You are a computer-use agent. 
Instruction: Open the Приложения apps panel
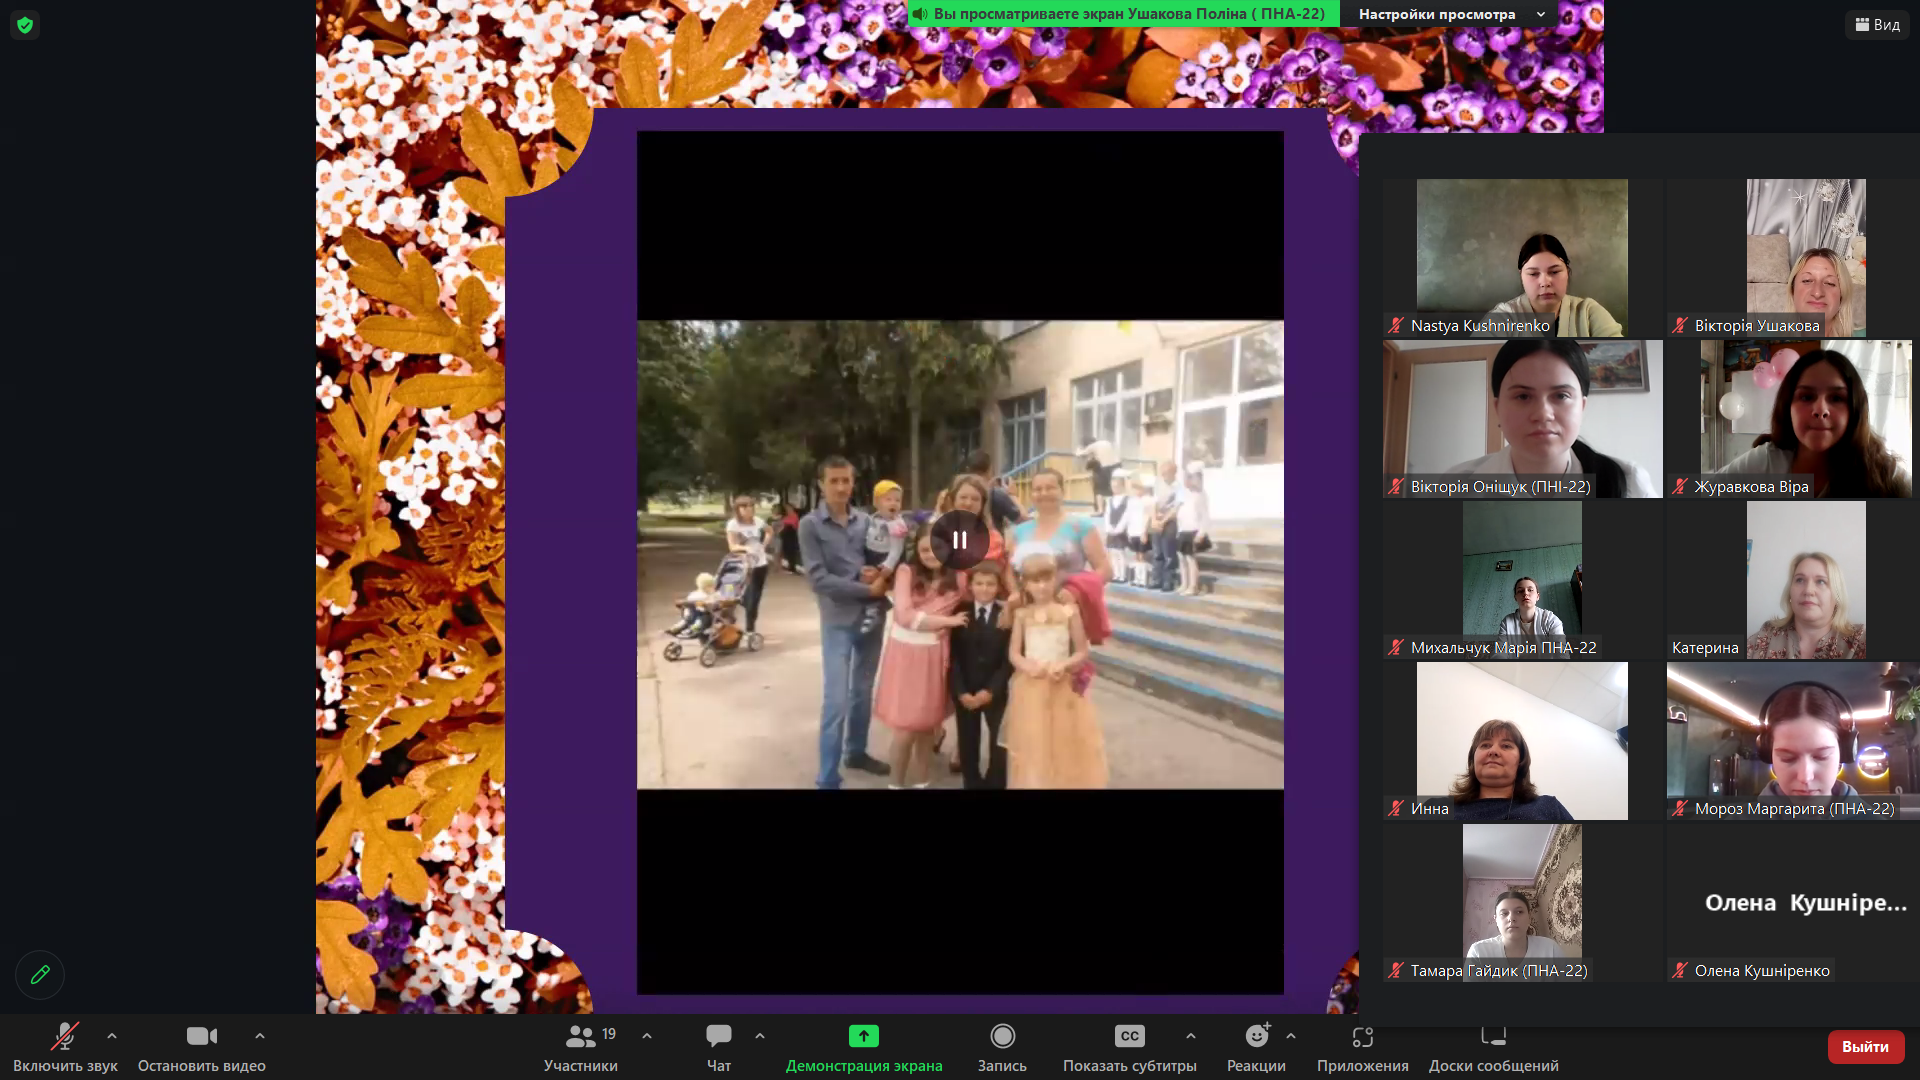pyautogui.click(x=1362, y=1046)
